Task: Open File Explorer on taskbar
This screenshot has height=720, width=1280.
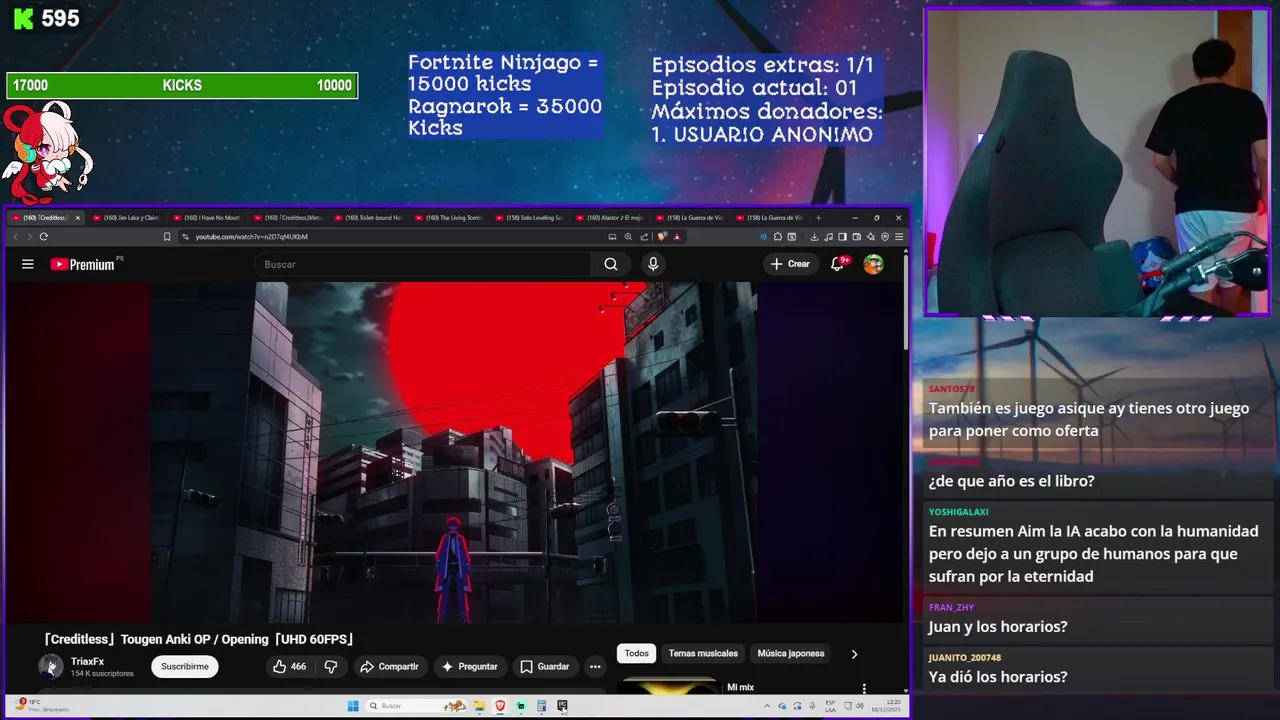Action: coord(480,706)
